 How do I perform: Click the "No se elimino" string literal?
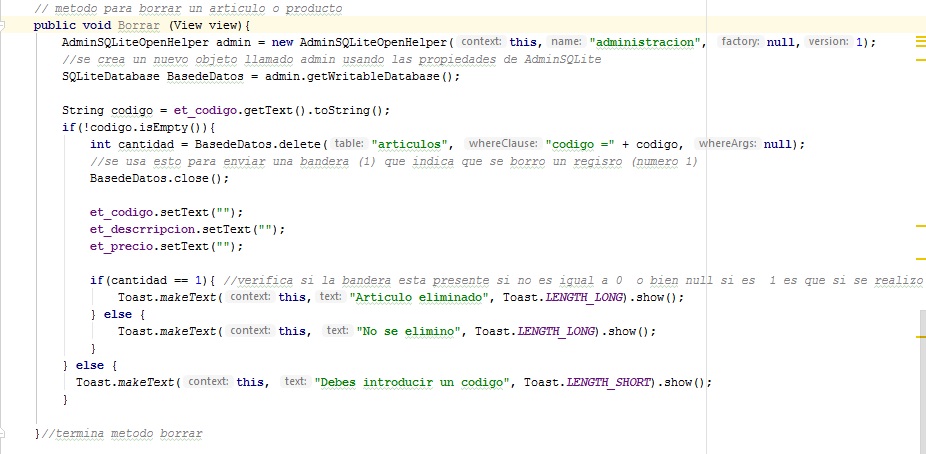(410, 331)
